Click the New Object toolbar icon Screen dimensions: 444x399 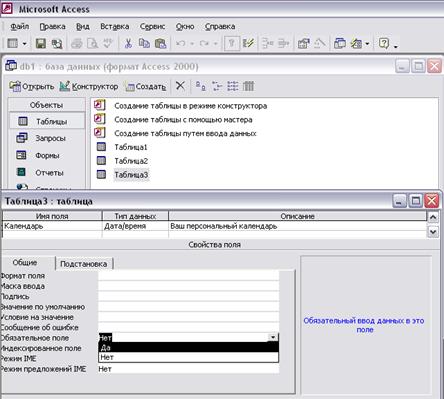coord(356,43)
